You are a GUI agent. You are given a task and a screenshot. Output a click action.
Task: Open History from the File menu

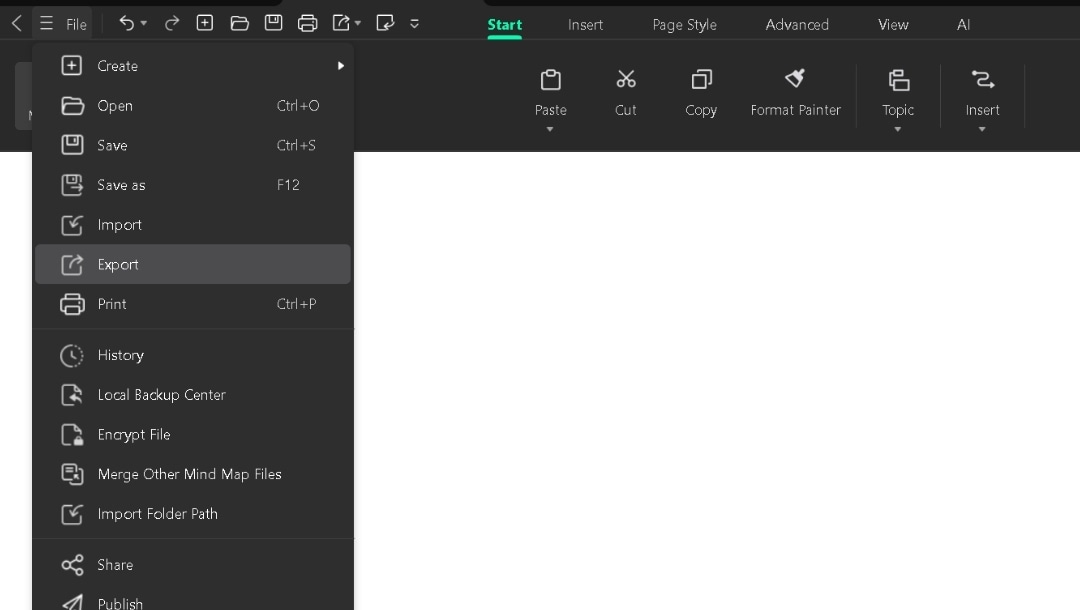tap(193, 355)
